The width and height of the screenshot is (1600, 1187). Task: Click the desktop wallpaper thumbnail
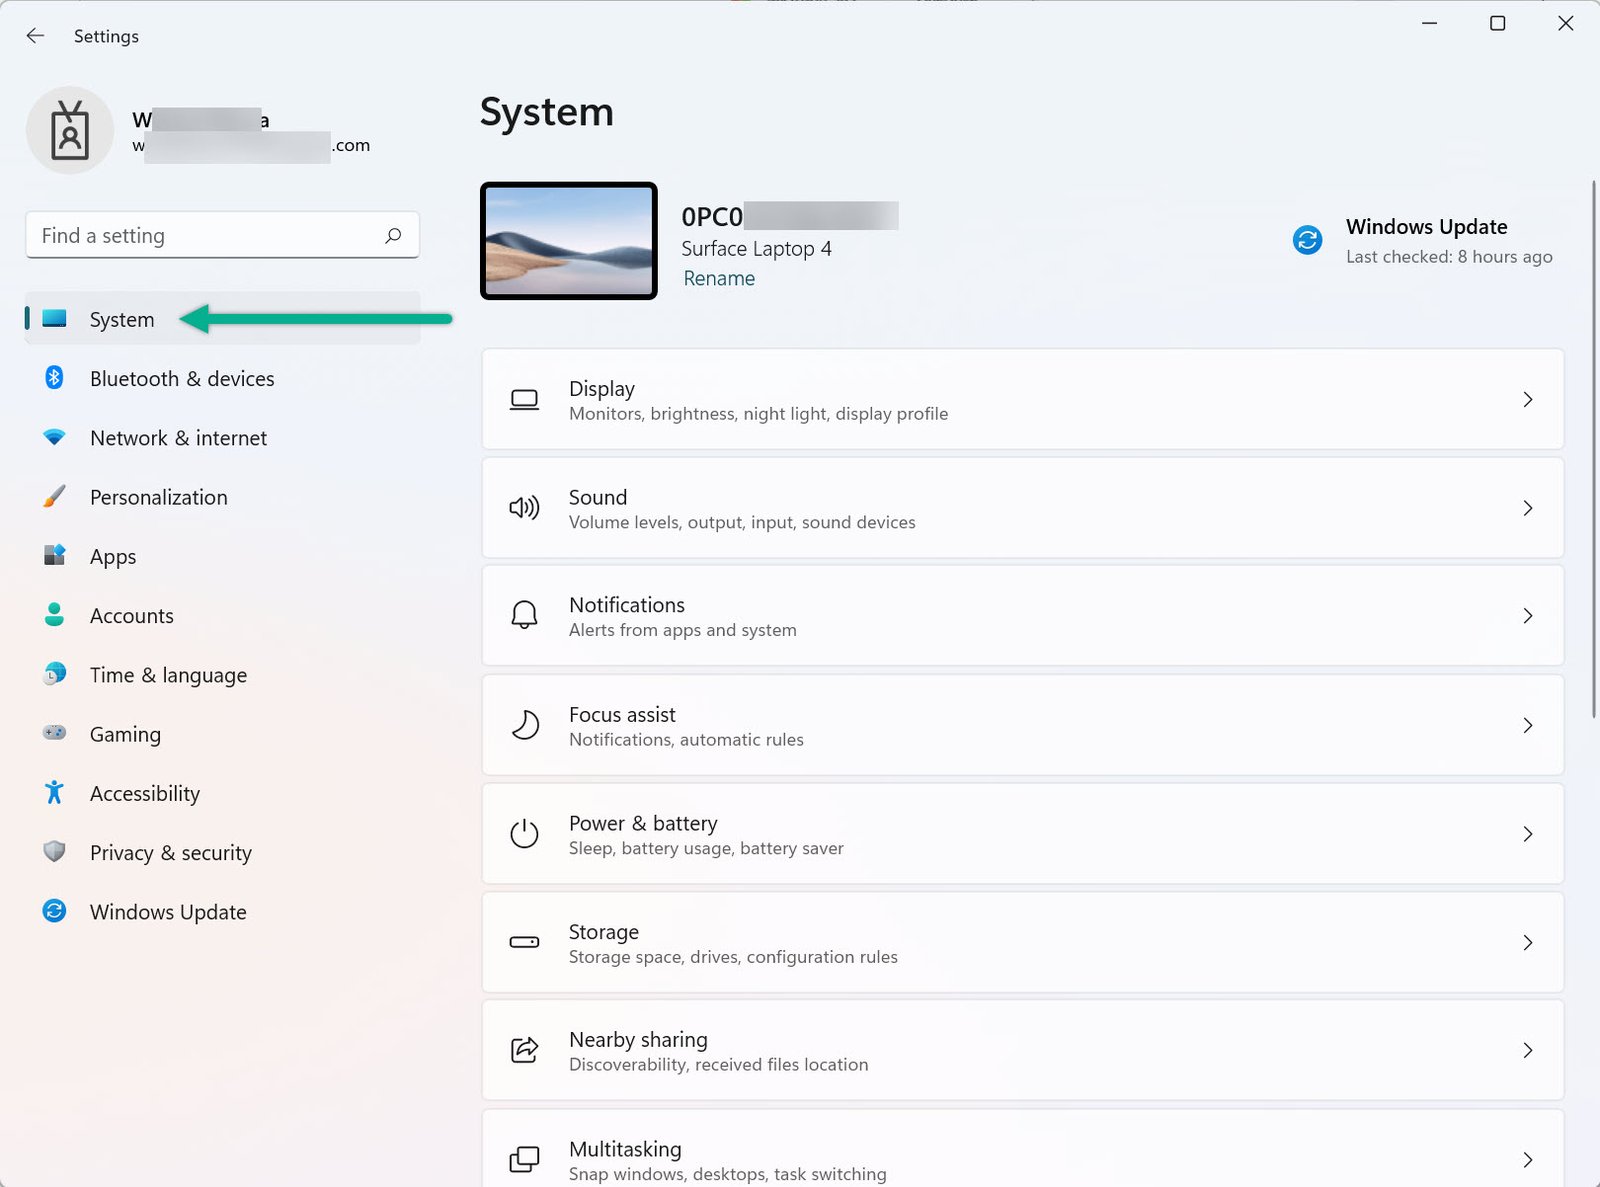coord(568,240)
